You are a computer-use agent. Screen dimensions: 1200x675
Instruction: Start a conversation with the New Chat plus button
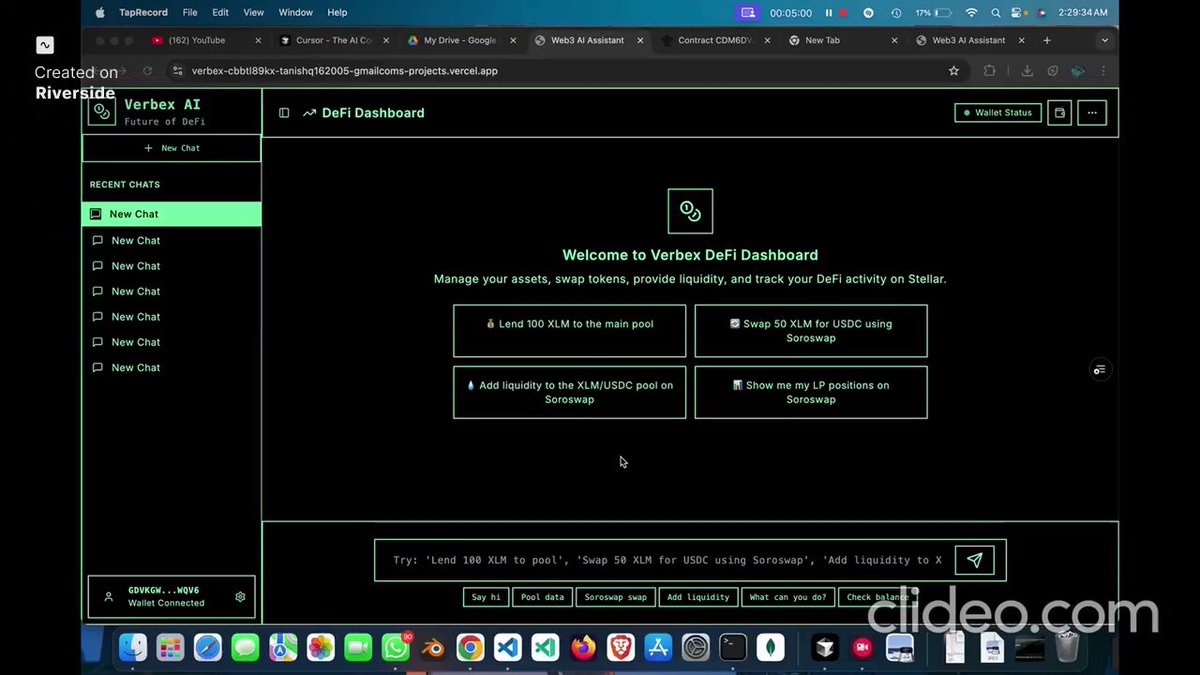point(171,148)
